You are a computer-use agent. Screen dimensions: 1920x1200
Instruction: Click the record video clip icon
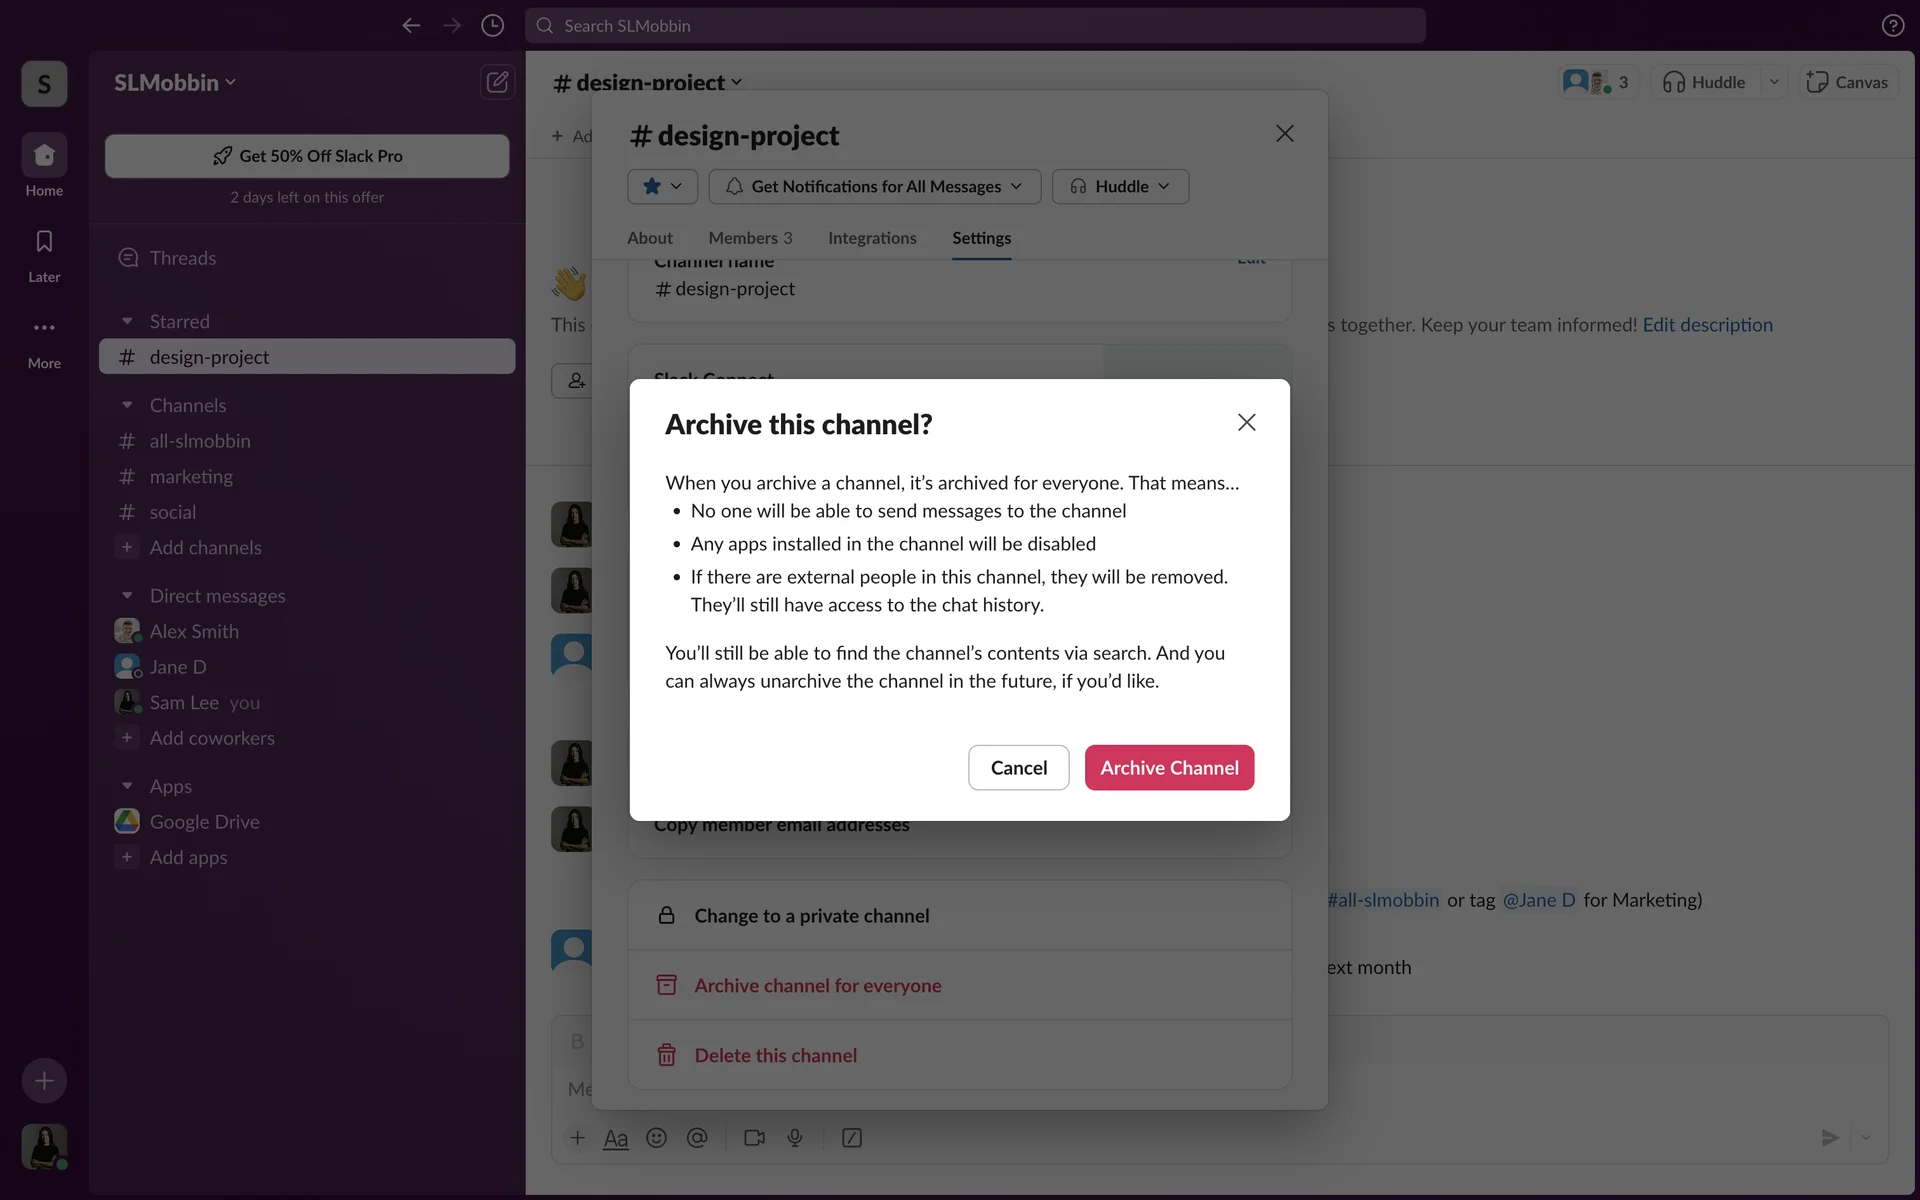[754, 1138]
